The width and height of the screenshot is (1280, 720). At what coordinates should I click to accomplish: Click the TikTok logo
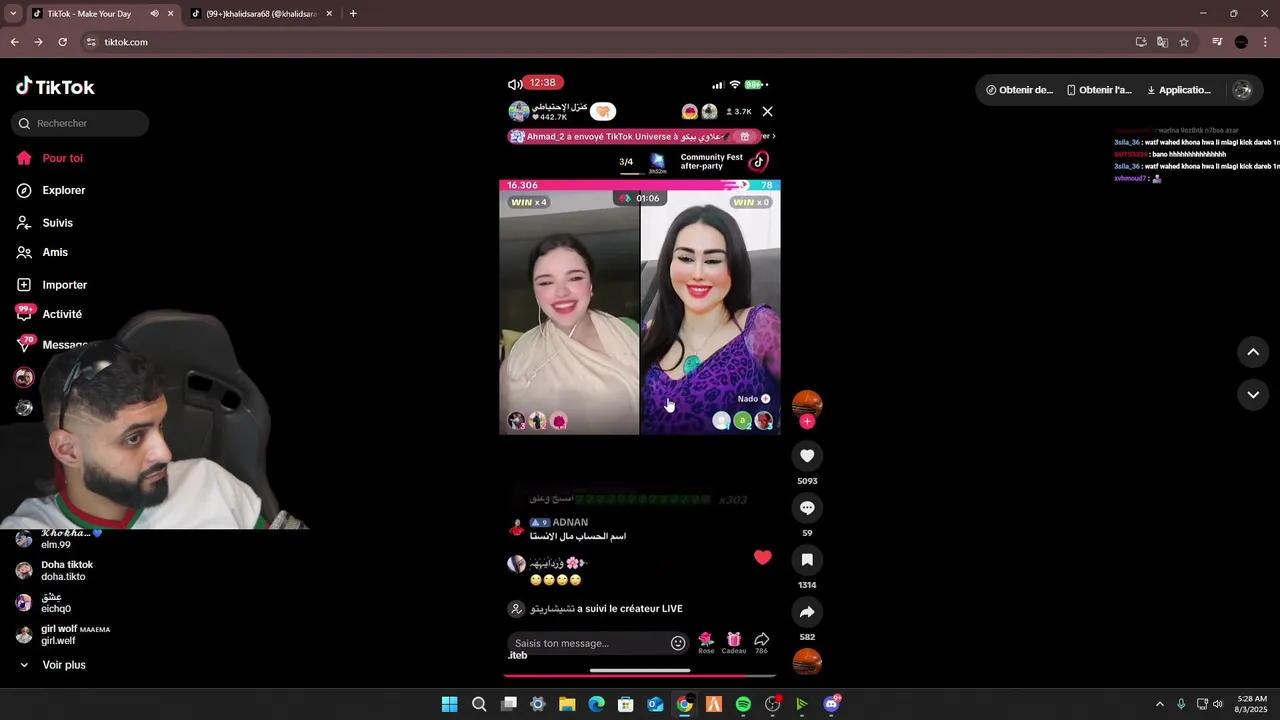(55, 87)
